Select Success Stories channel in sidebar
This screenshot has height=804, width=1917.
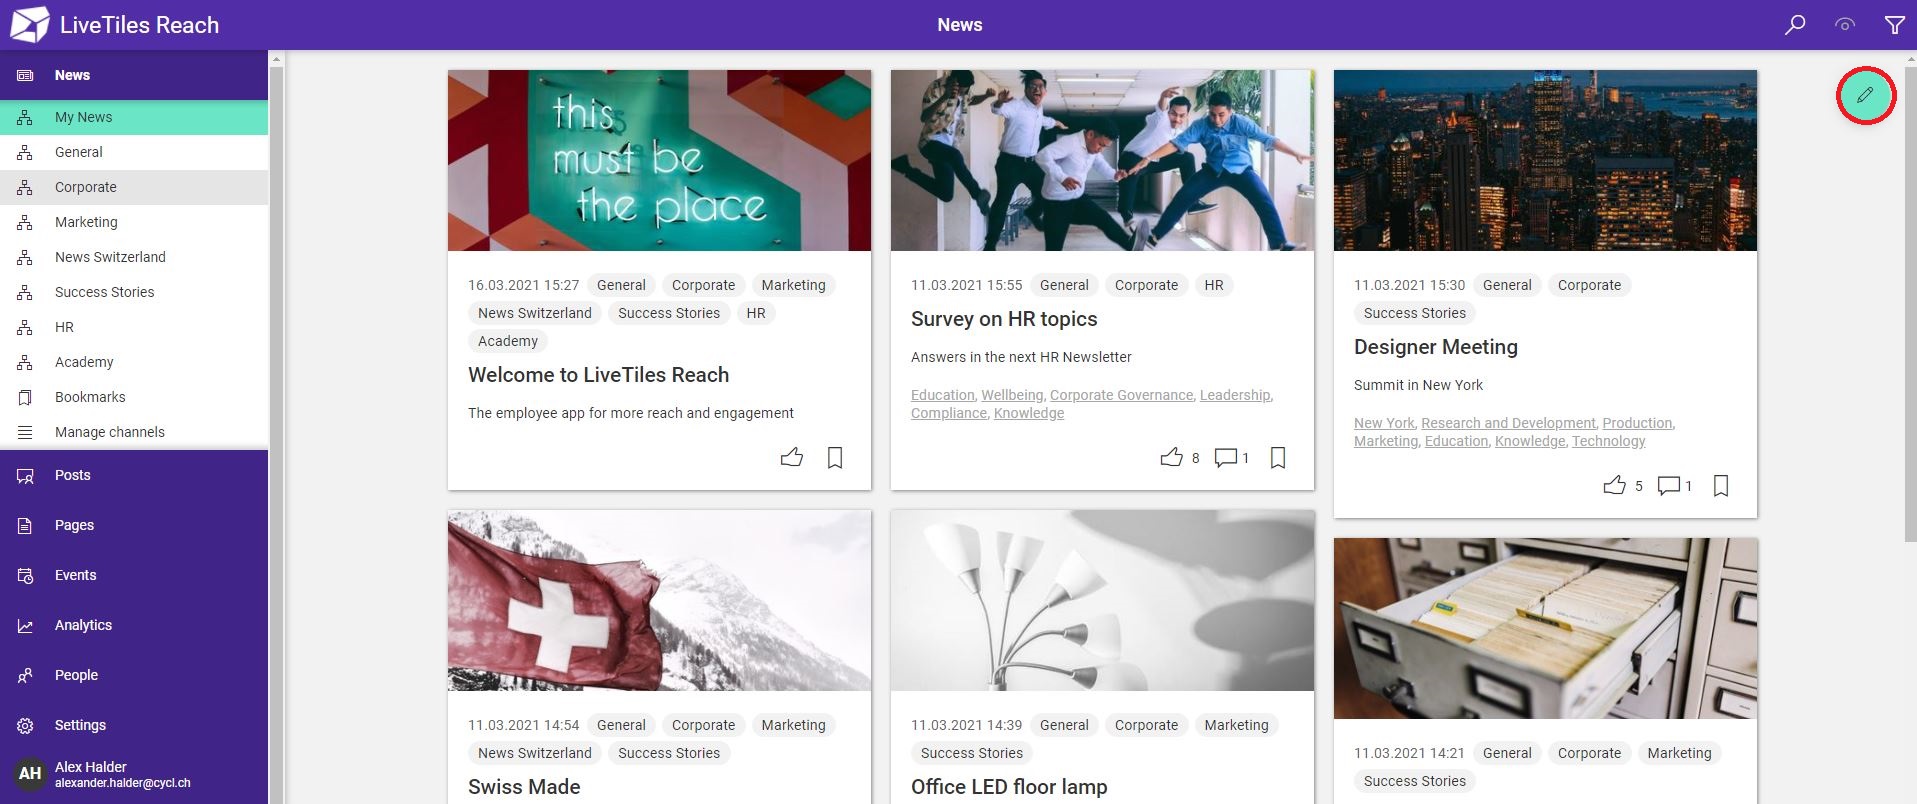click(134, 292)
